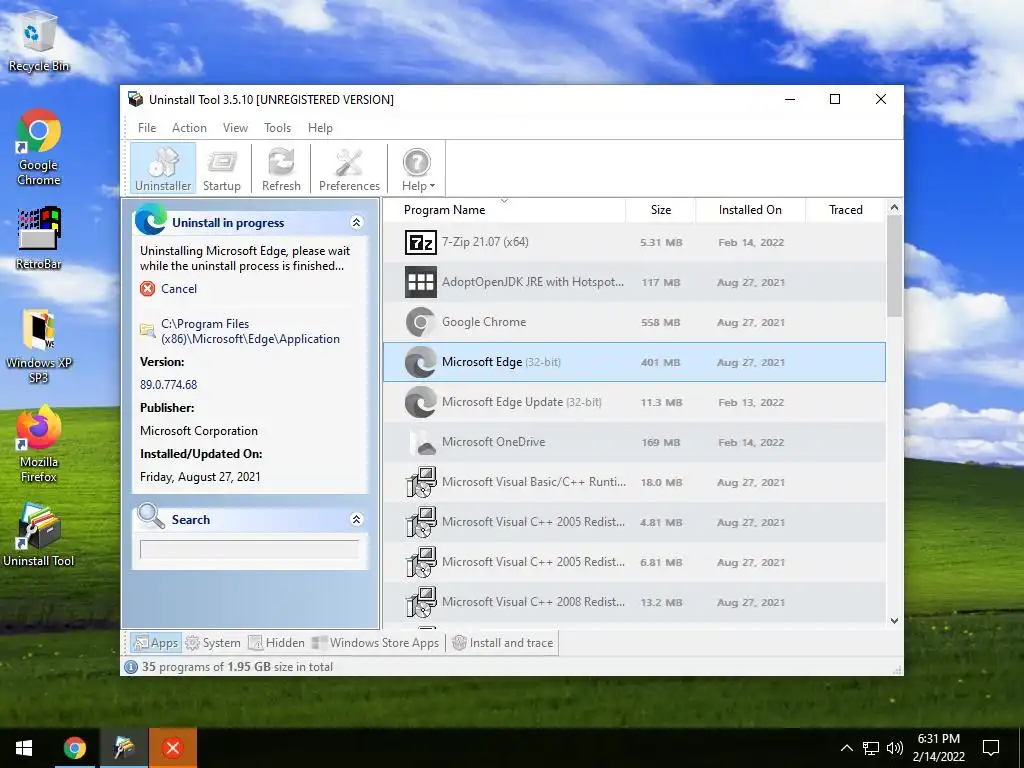Collapse the Search panel
Screen dimensions: 1024x768
357,519
